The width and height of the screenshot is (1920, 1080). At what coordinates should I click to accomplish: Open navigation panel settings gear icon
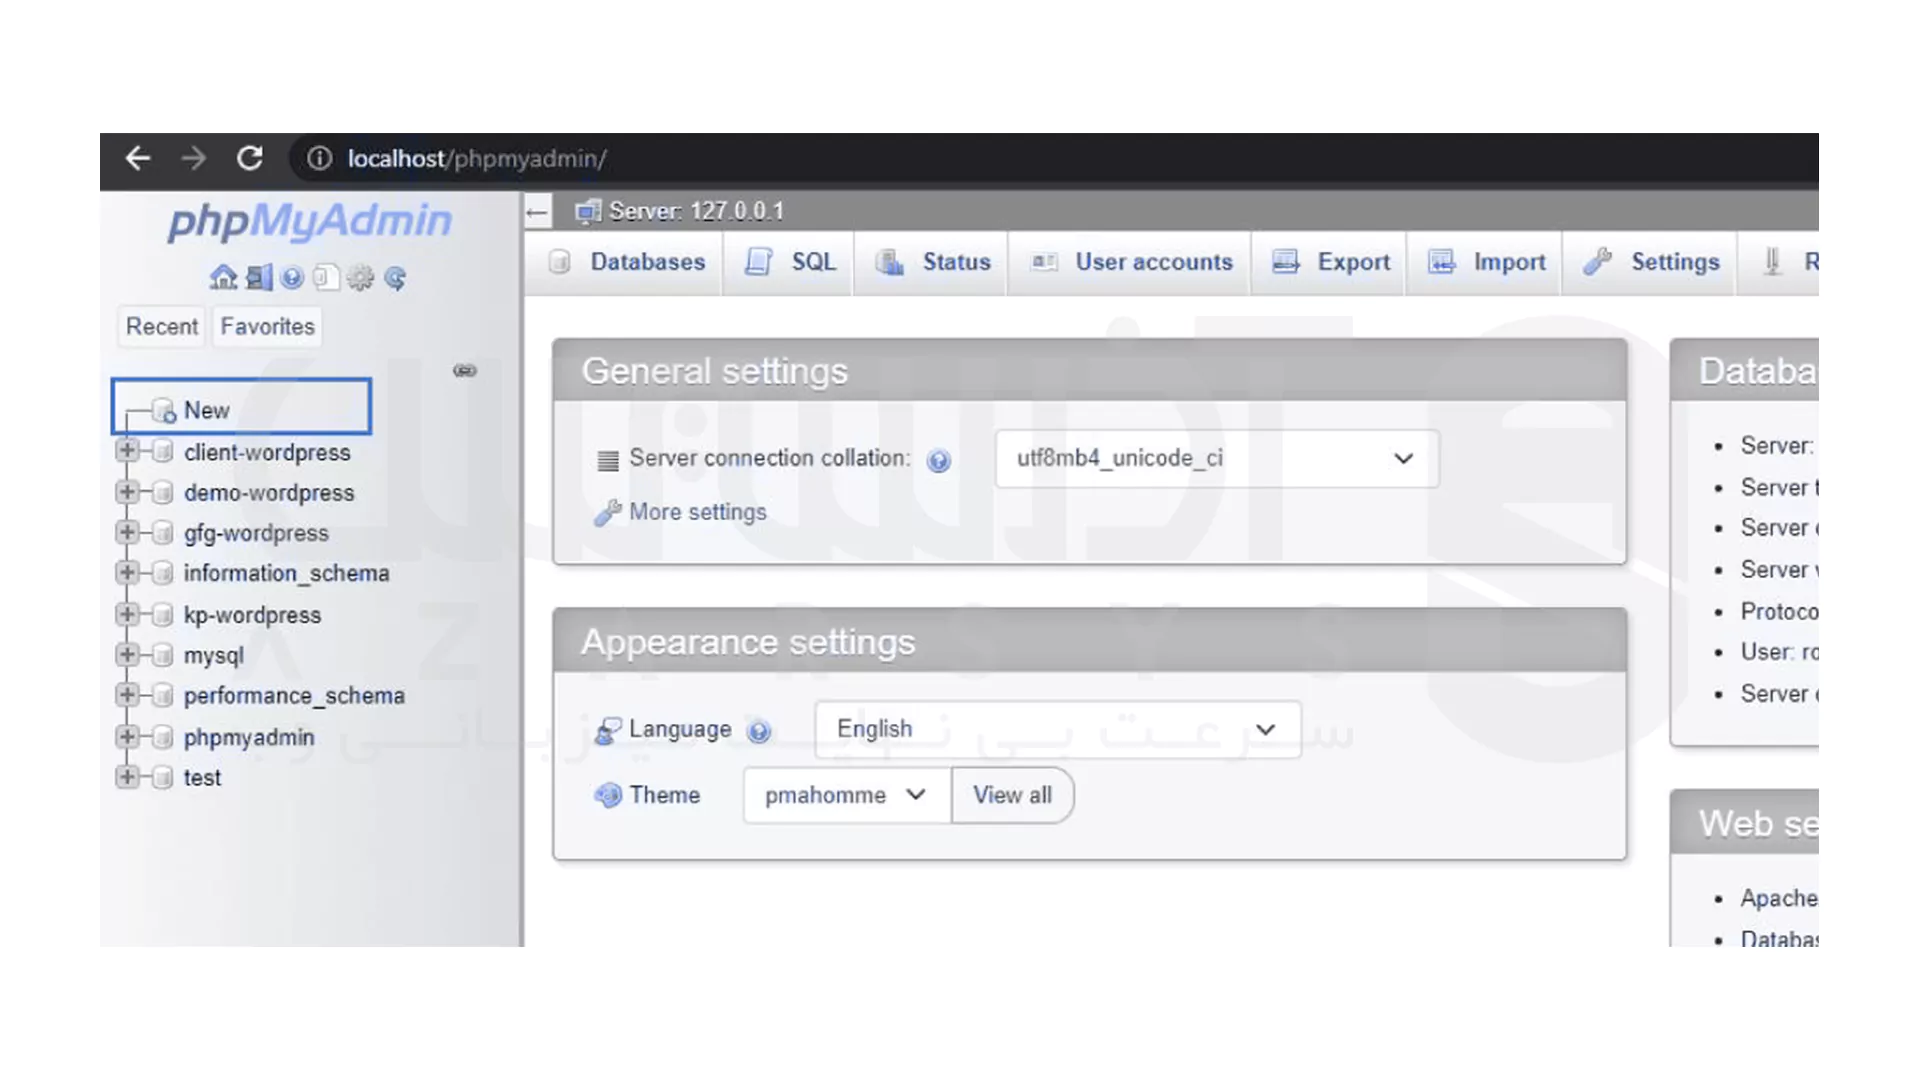(360, 277)
